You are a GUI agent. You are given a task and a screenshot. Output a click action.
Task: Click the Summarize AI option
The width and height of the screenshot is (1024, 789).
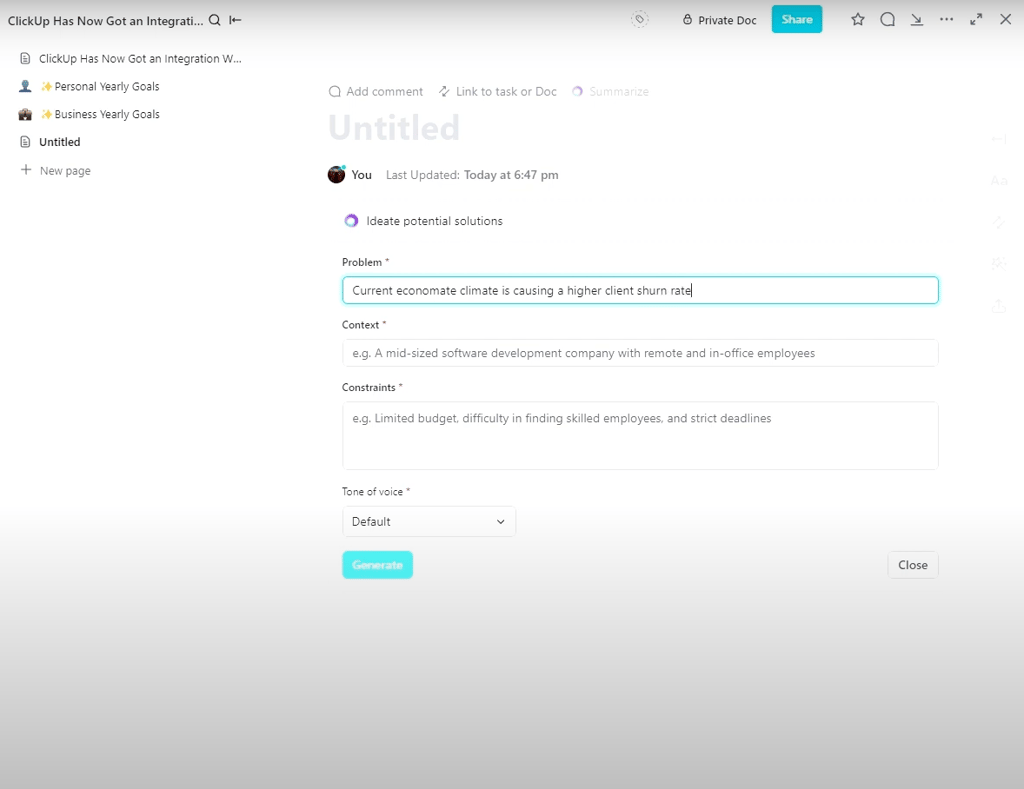611,91
